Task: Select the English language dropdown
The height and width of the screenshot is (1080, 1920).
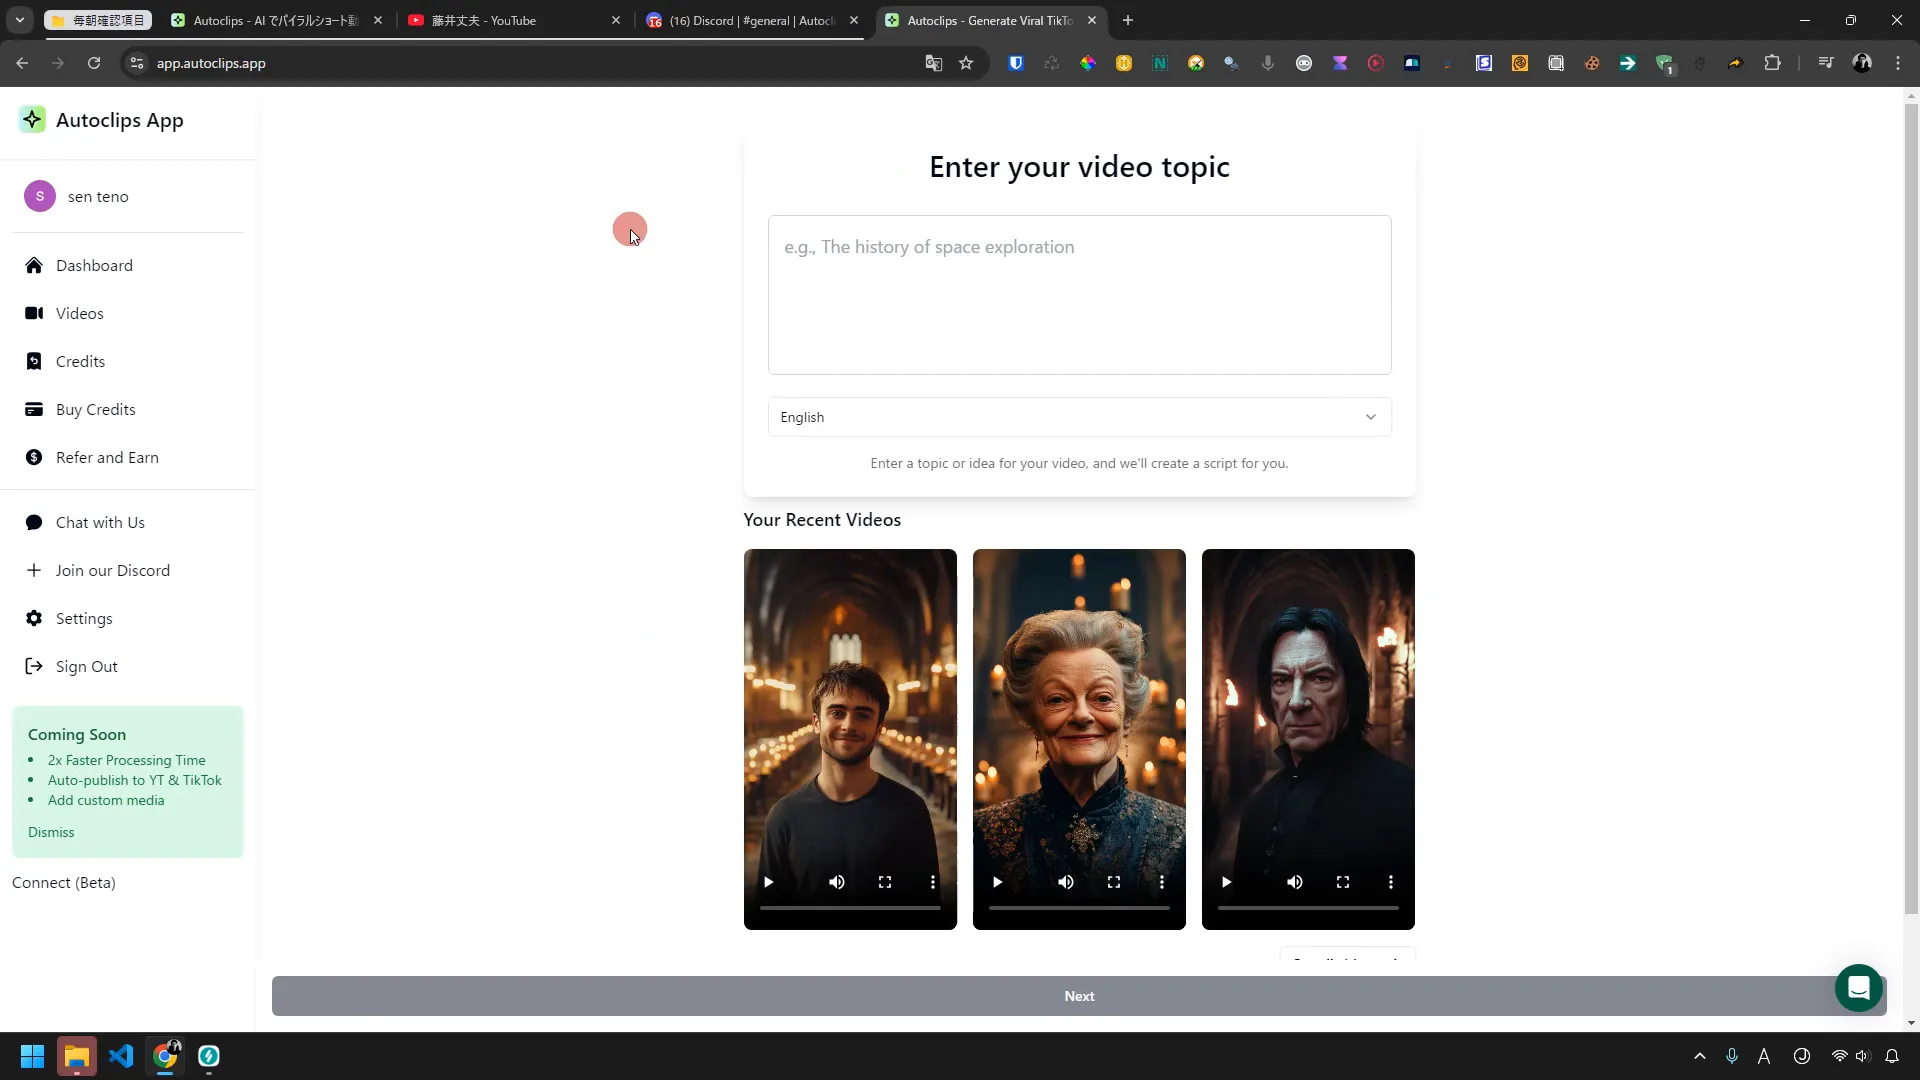Action: [1081, 417]
